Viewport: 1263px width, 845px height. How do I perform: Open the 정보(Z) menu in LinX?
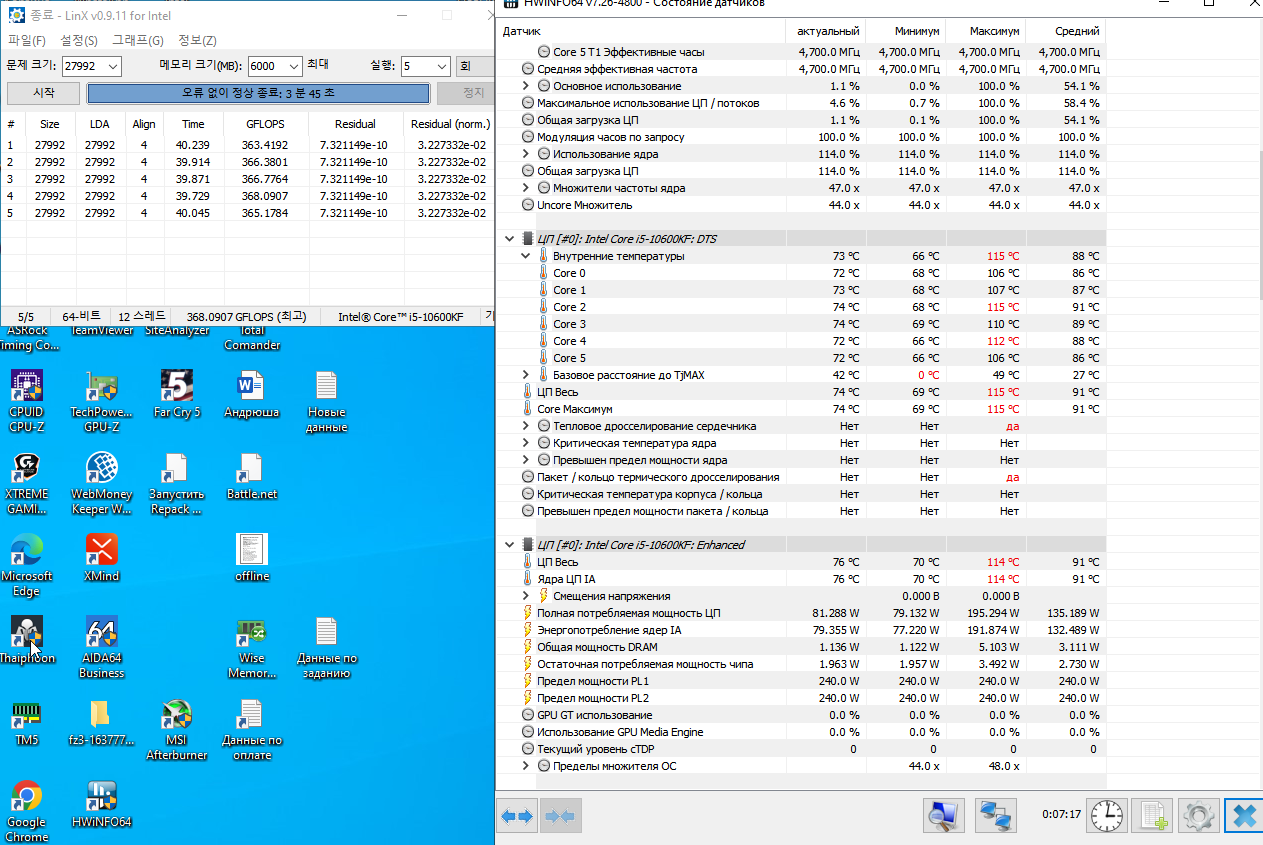pos(197,41)
